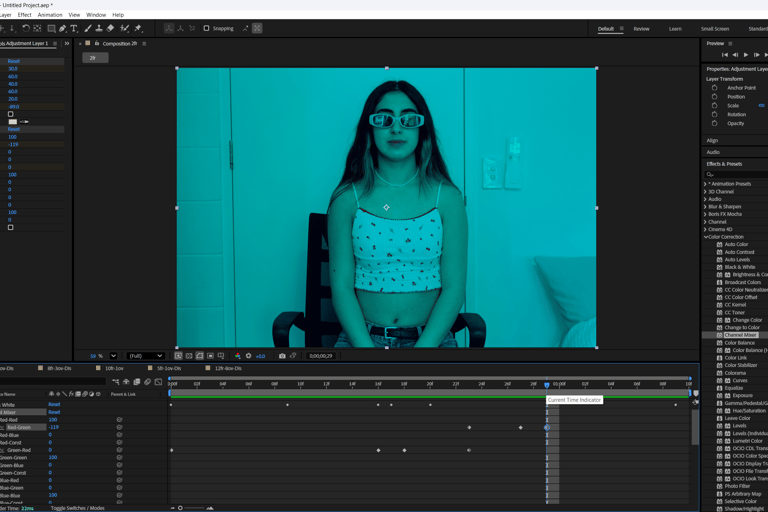Expand the Cinema 4D effects category
The height and width of the screenshot is (512, 768).
pyautogui.click(x=705, y=229)
